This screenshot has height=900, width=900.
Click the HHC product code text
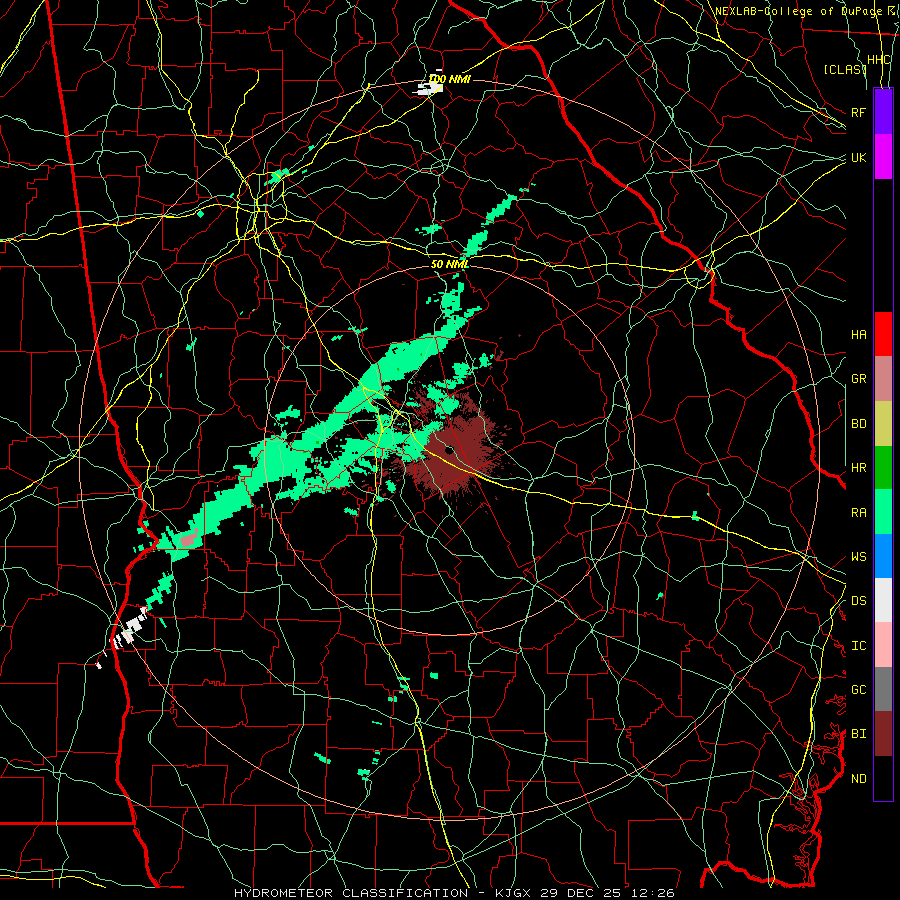879,60
